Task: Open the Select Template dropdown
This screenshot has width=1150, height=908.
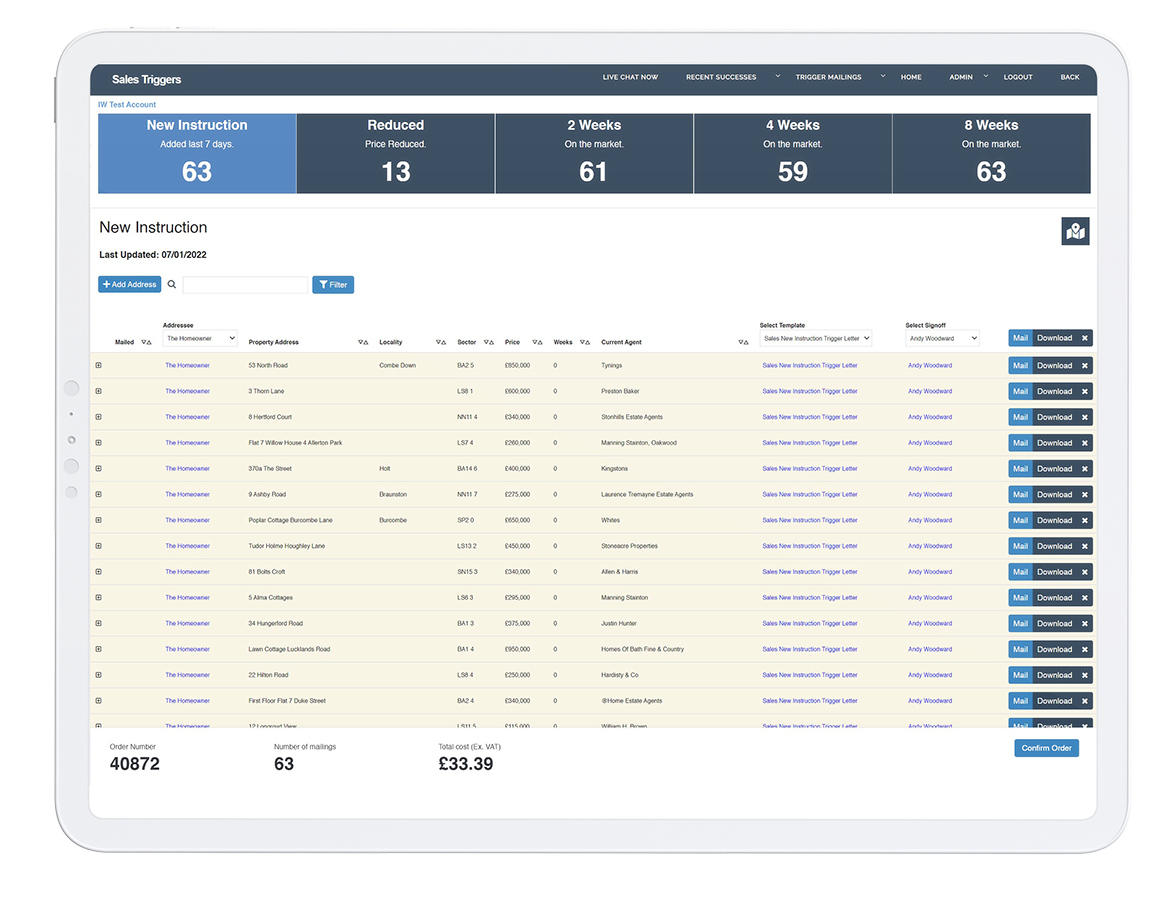Action: pos(815,339)
